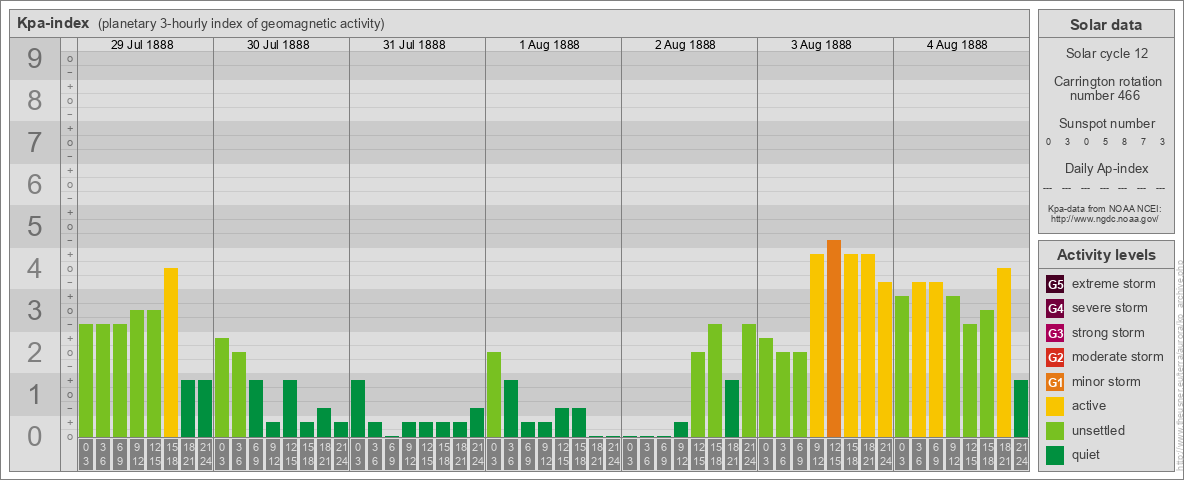Select the 29 Jul 1888 date header
Image resolution: width=1184 pixels, height=480 pixels.
coord(142,45)
